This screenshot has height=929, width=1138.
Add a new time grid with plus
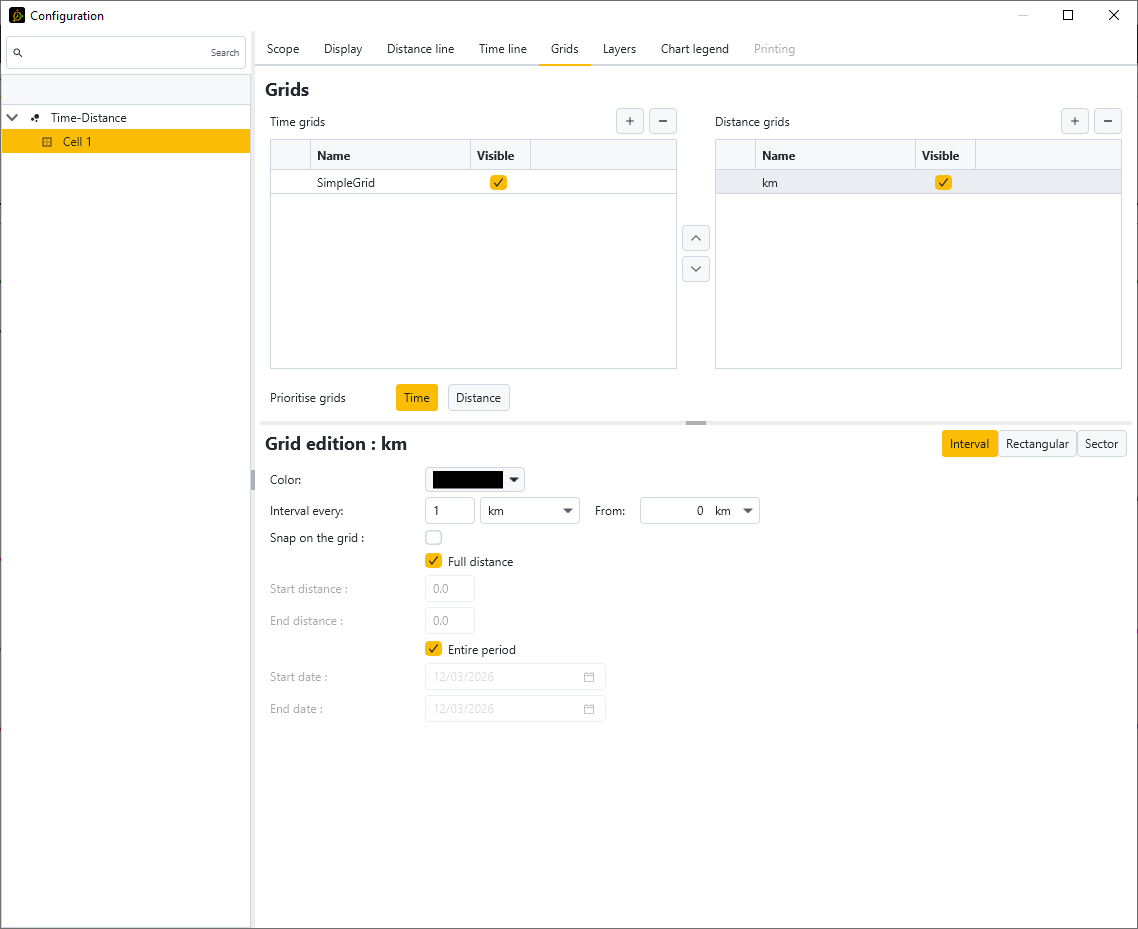pos(629,122)
